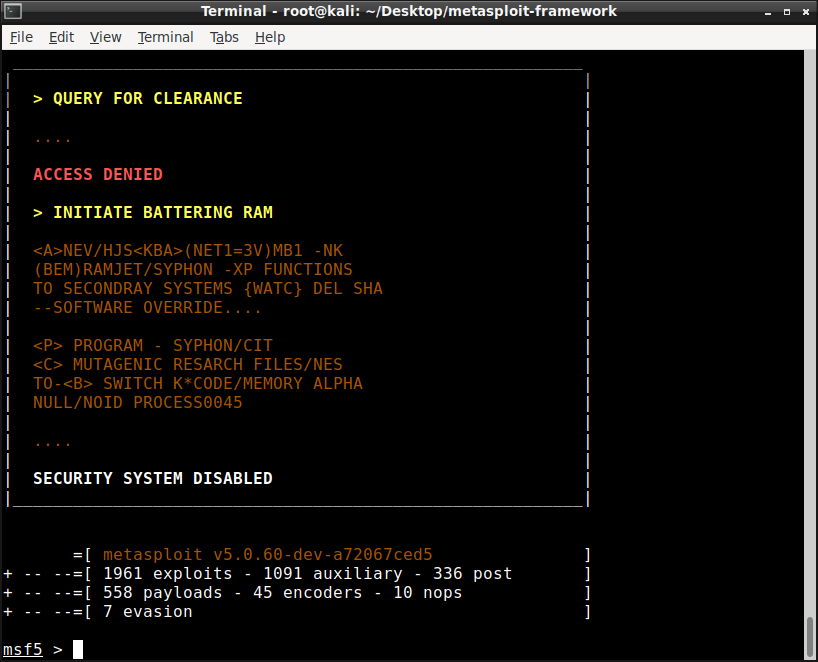818x662 pixels.
Task: Click the 558 payloads line
Action: coord(282,593)
